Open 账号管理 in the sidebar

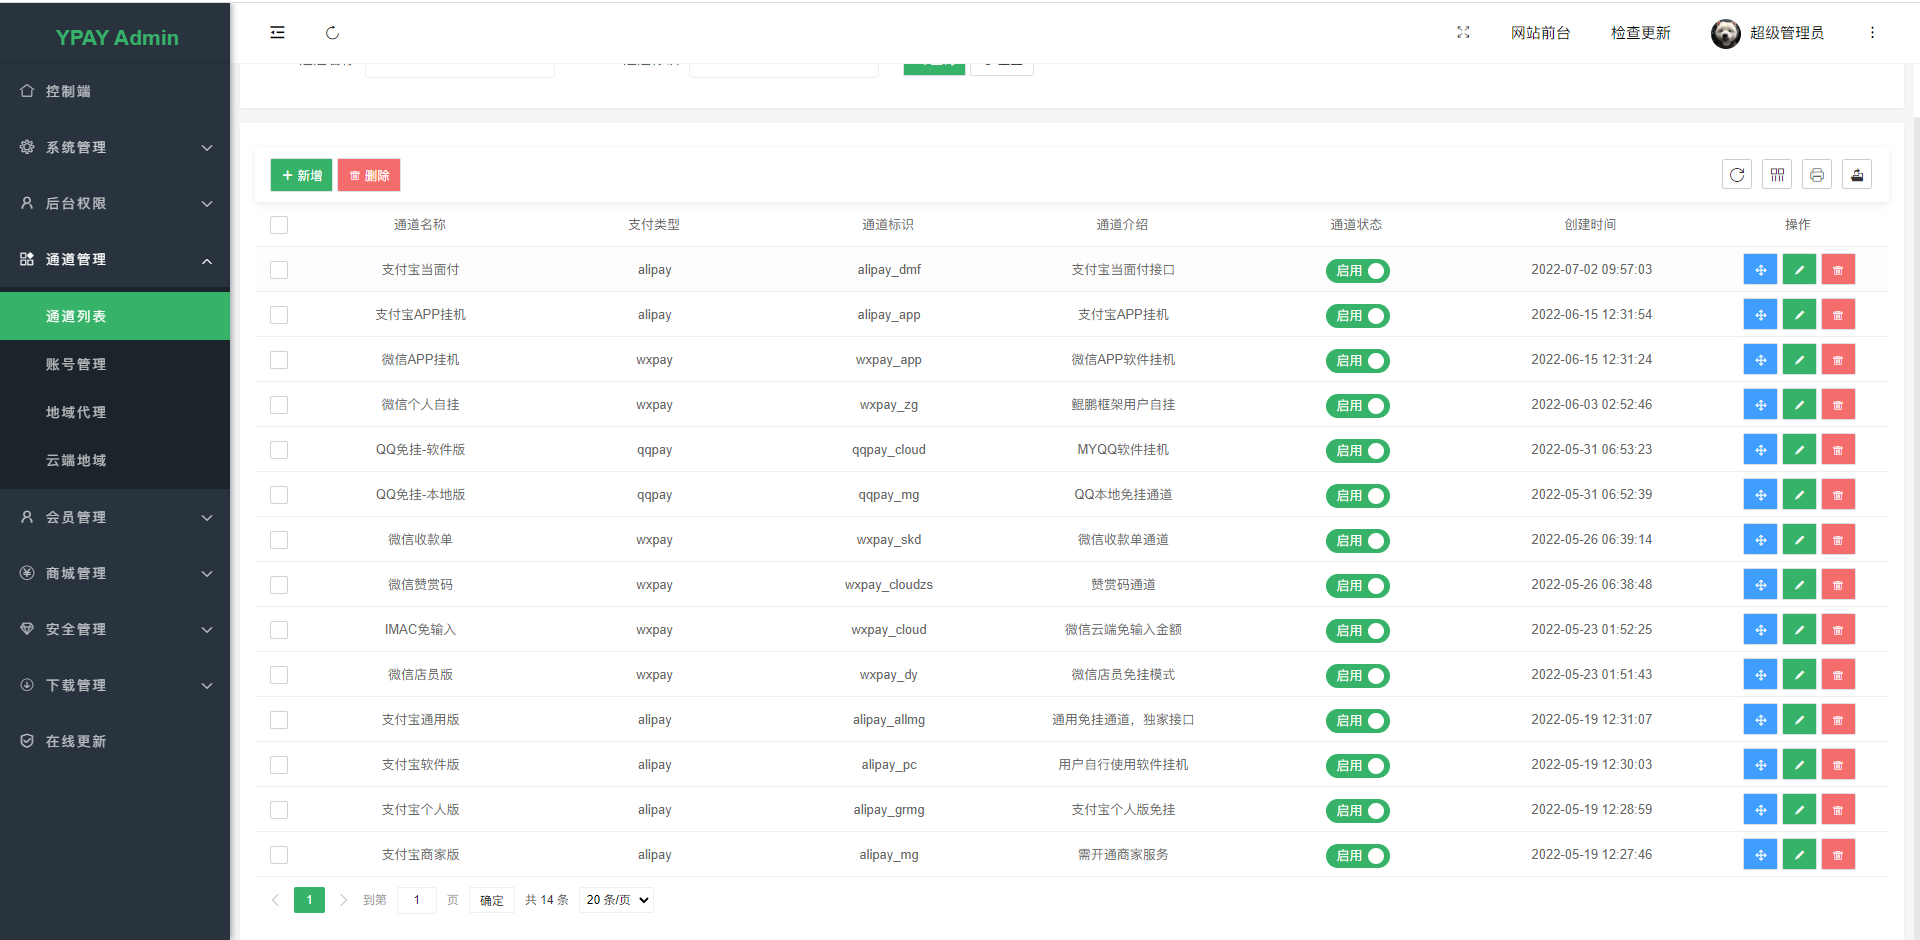(x=76, y=364)
